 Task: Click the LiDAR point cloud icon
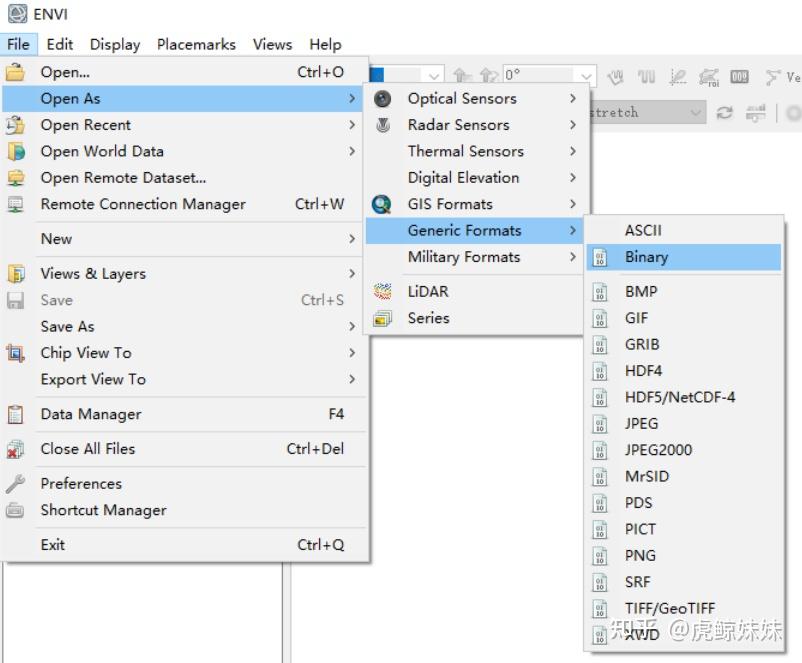(x=382, y=291)
